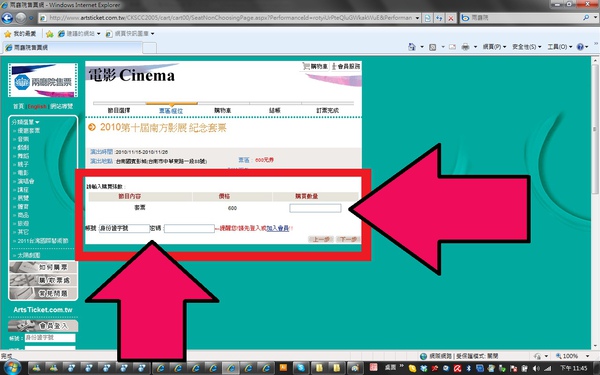Open the 網站導覽 sitemap link
This screenshot has height=375, width=600.
[61, 106]
